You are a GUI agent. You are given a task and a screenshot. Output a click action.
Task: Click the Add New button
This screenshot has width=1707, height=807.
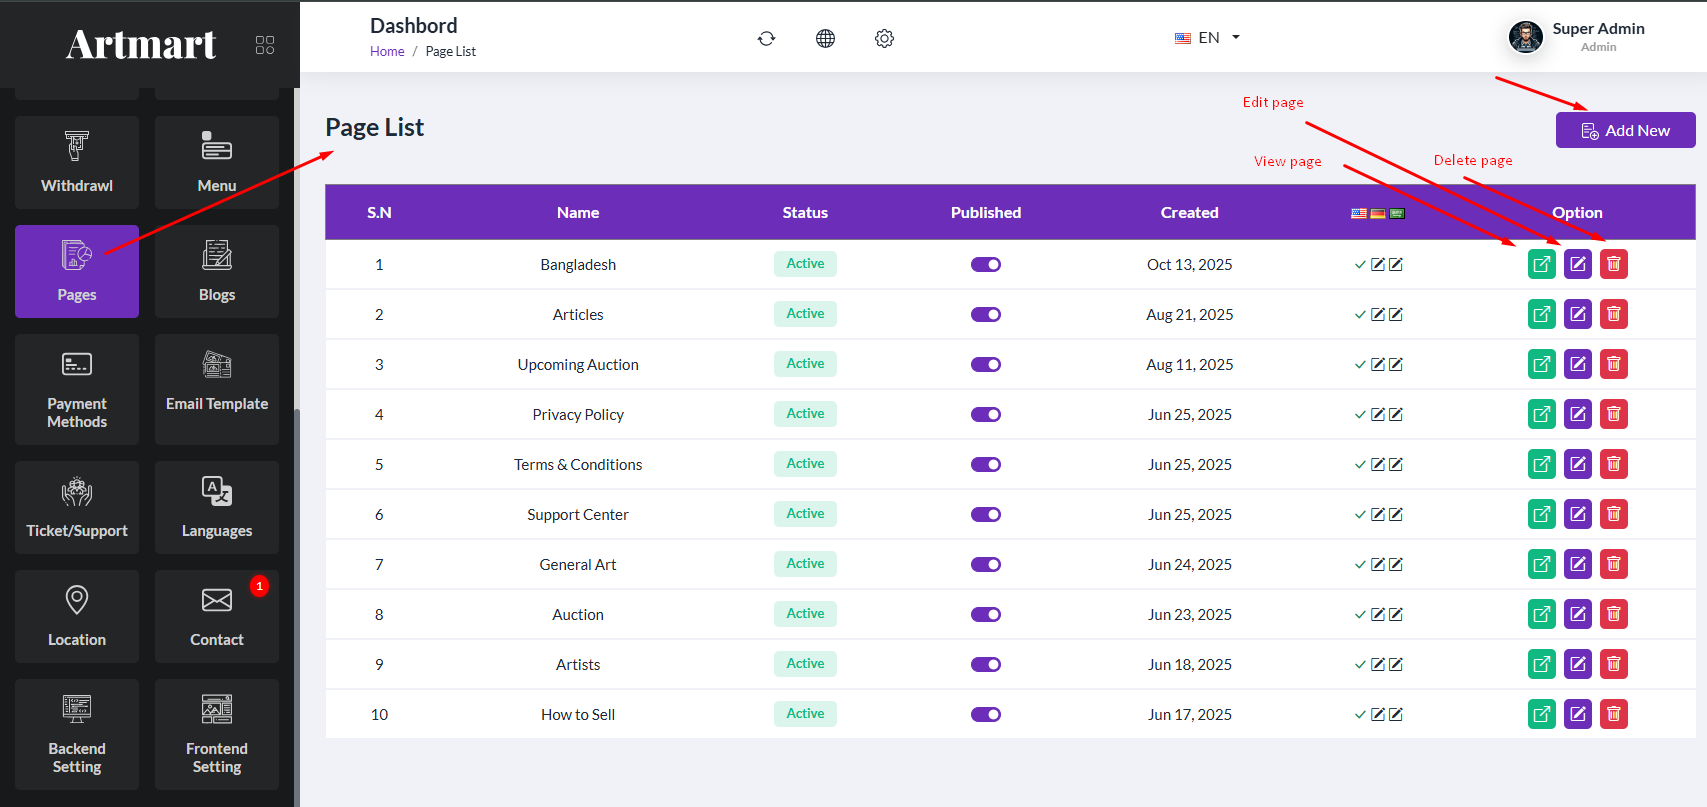coord(1625,130)
